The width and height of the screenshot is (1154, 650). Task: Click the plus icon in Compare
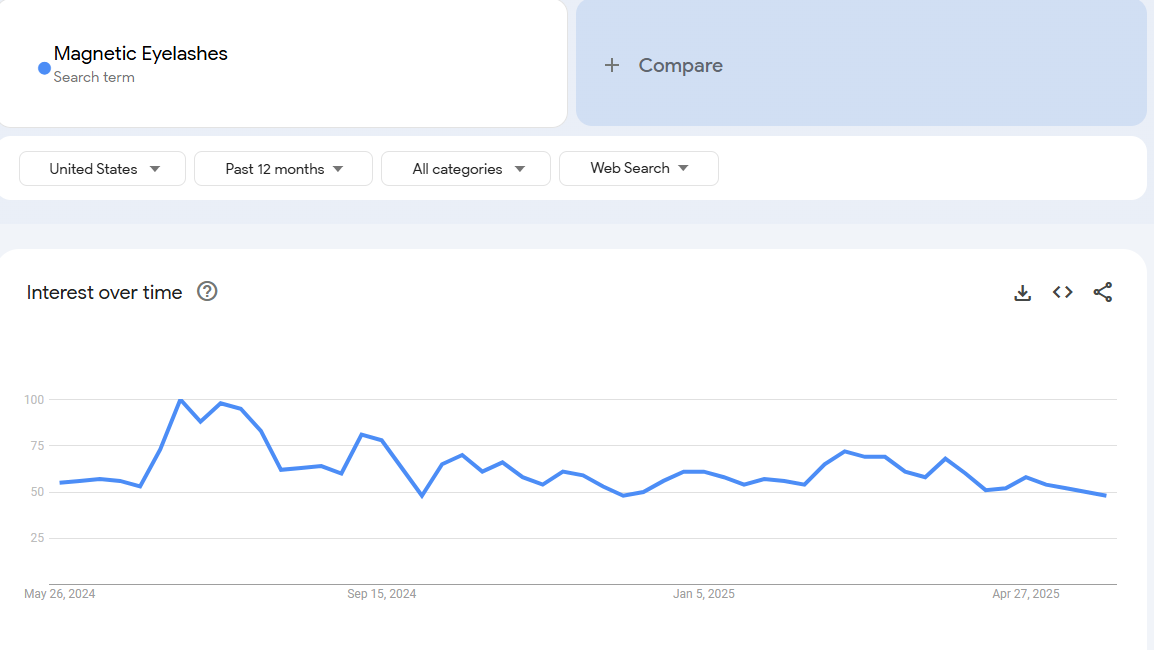[x=612, y=66]
